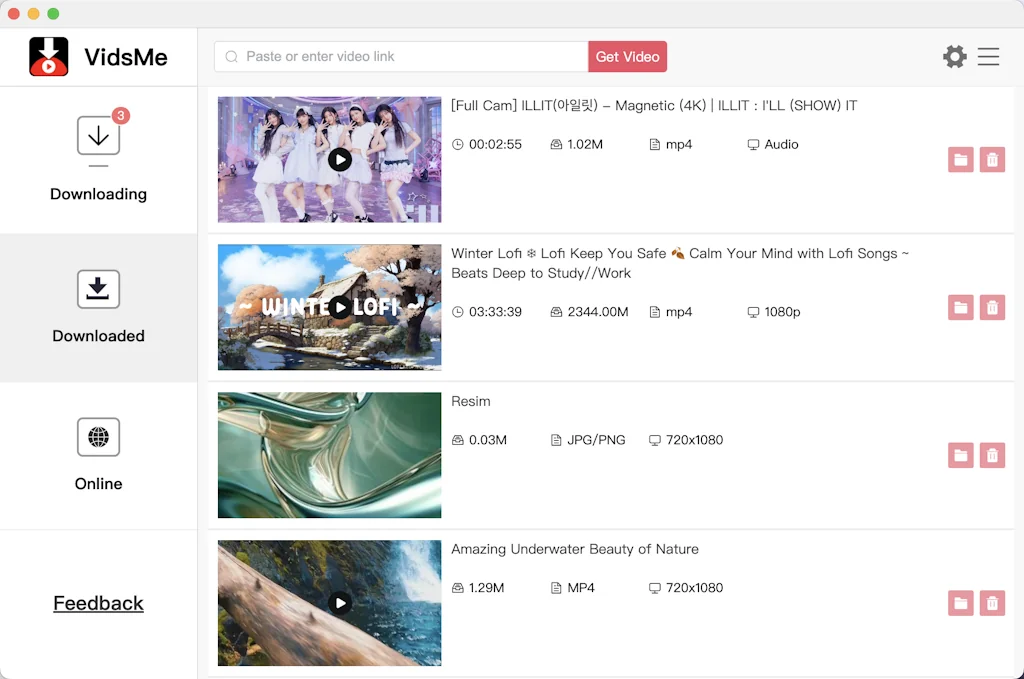
Task: Open the folder for the Winter Lofi video
Action: coord(961,307)
